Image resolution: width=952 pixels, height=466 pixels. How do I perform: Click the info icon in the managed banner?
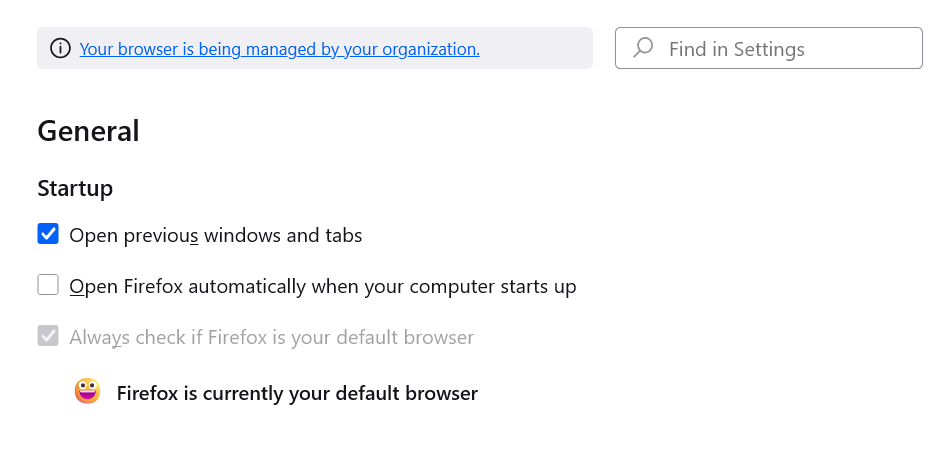61,48
